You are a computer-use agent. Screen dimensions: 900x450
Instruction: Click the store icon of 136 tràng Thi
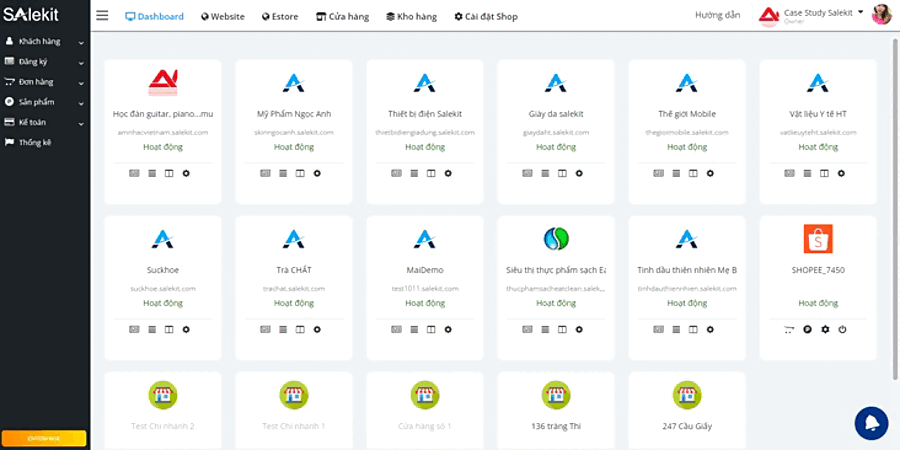(556, 395)
